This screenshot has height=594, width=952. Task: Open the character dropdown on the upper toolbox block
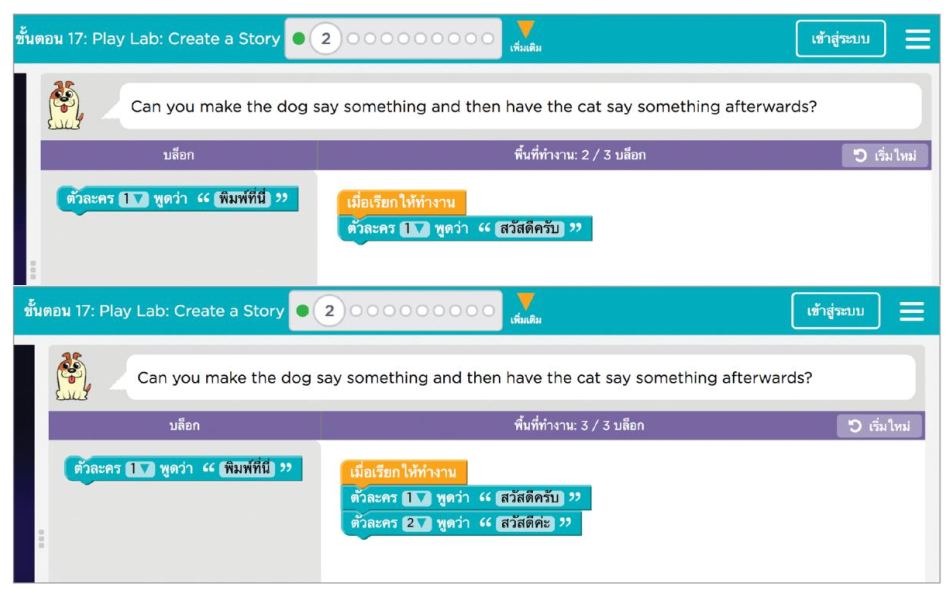133,199
